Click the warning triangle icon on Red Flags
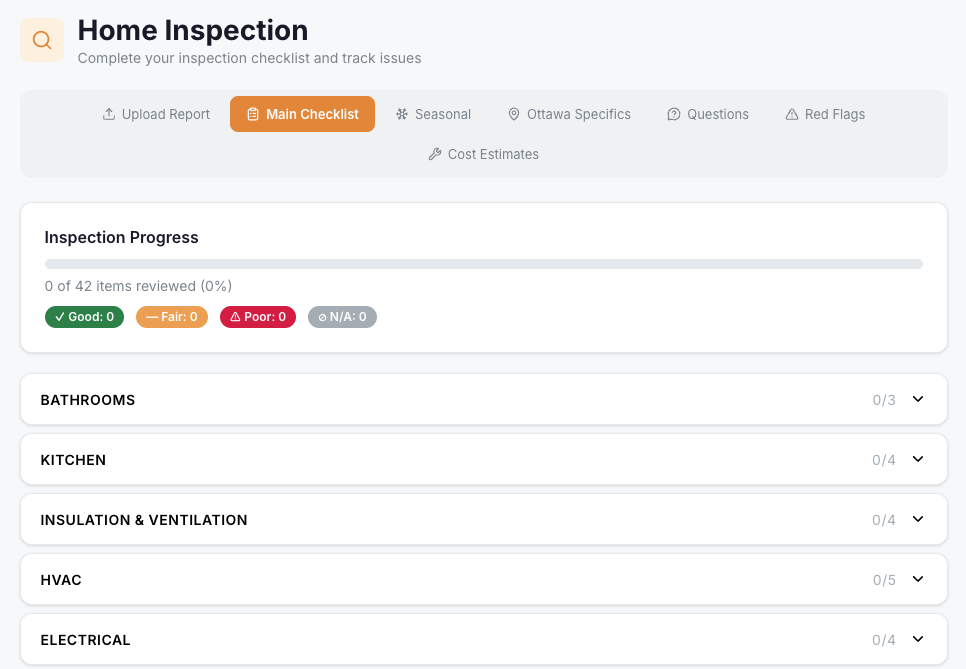The width and height of the screenshot is (966, 669). pos(792,114)
